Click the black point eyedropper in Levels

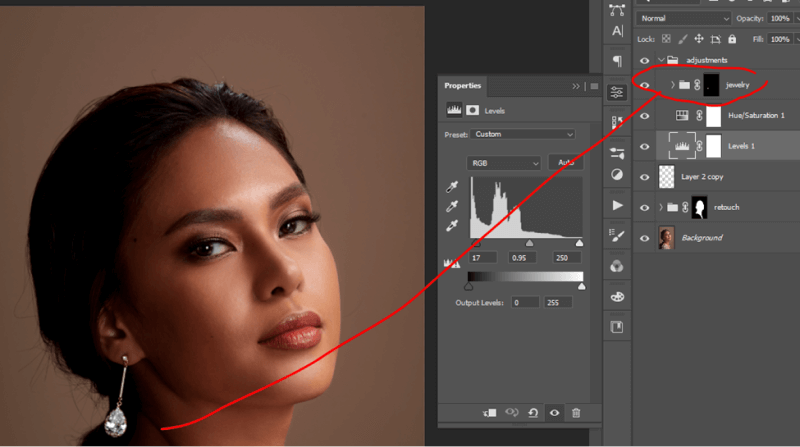[x=451, y=187]
